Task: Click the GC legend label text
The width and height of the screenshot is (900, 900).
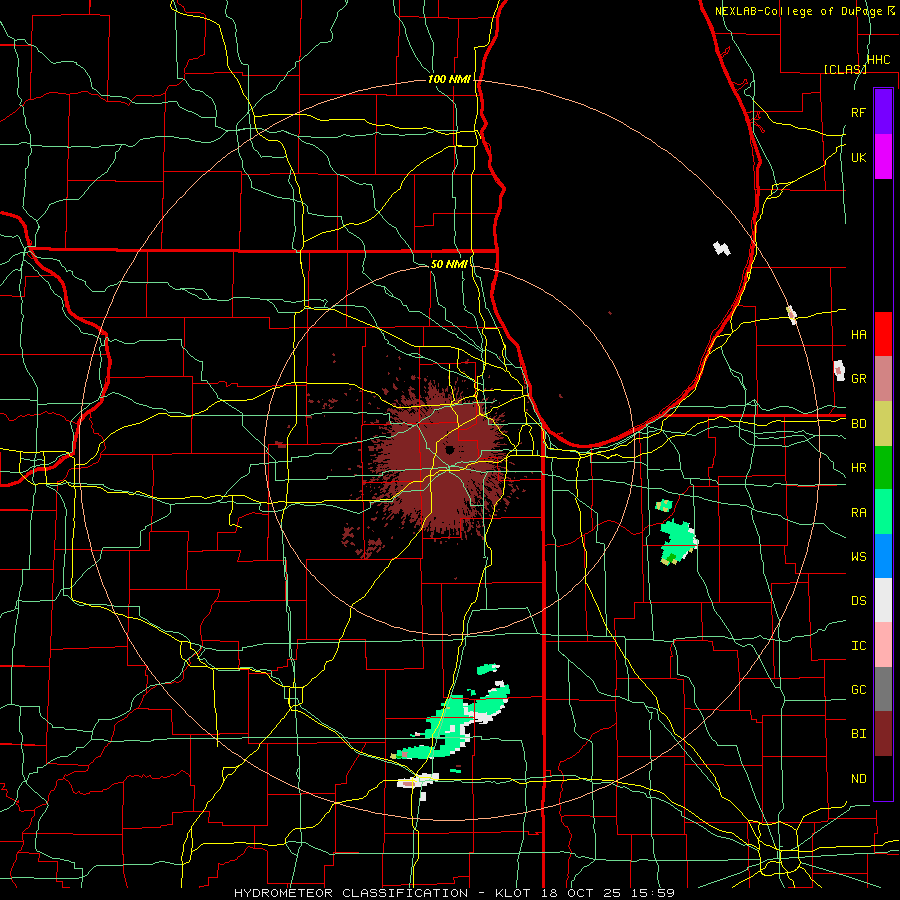Action: tap(859, 689)
